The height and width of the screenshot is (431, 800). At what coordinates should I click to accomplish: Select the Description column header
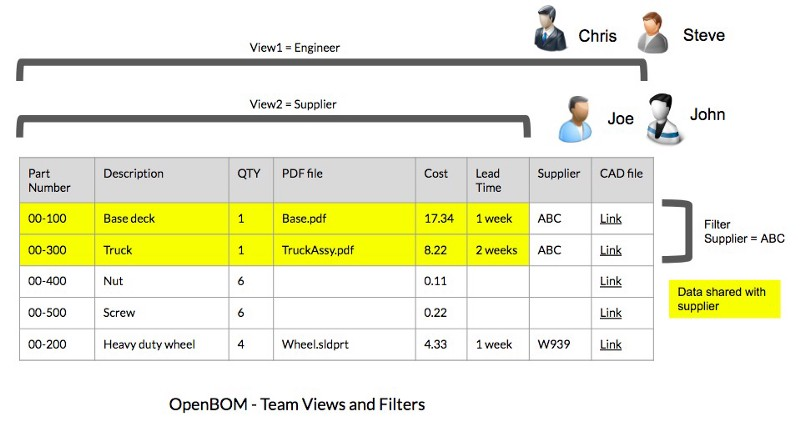pos(133,174)
